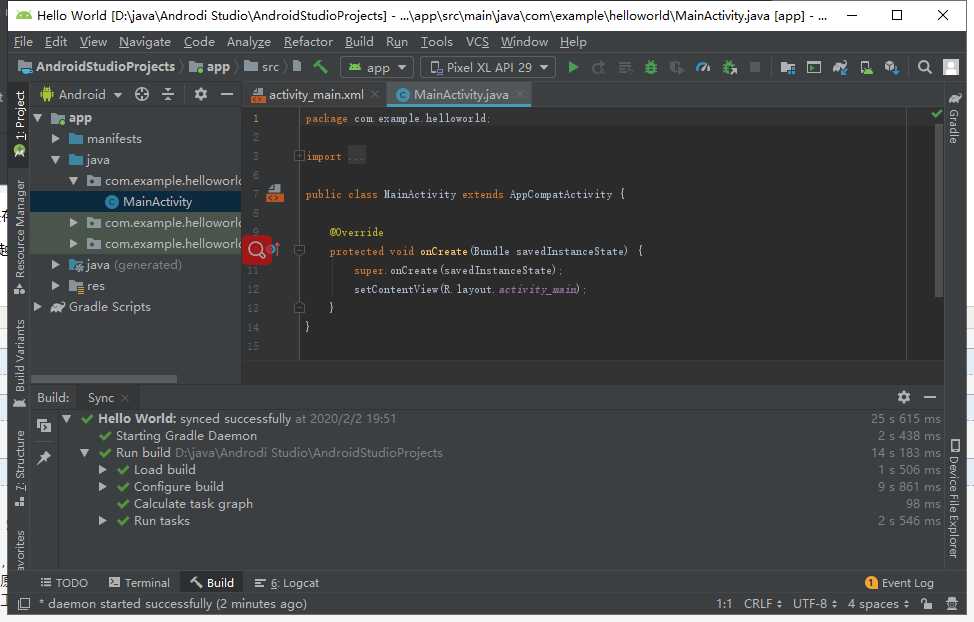The width and height of the screenshot is (974, 622).
Task: Click the related XML file gutter icon
Action: (x=275, y=193)
